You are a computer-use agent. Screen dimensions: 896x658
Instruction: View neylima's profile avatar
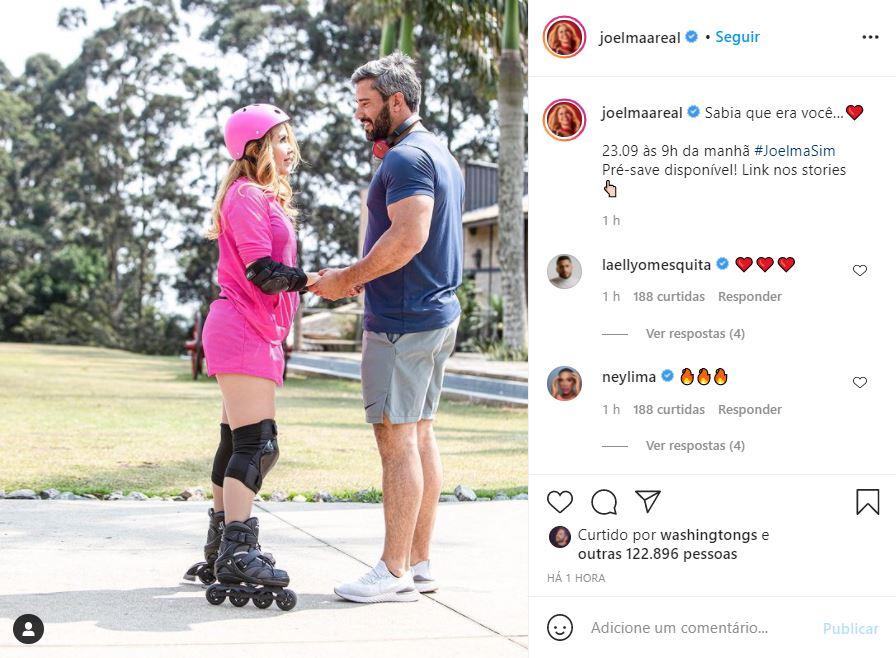pyautogui.click(x=564, y=383)
